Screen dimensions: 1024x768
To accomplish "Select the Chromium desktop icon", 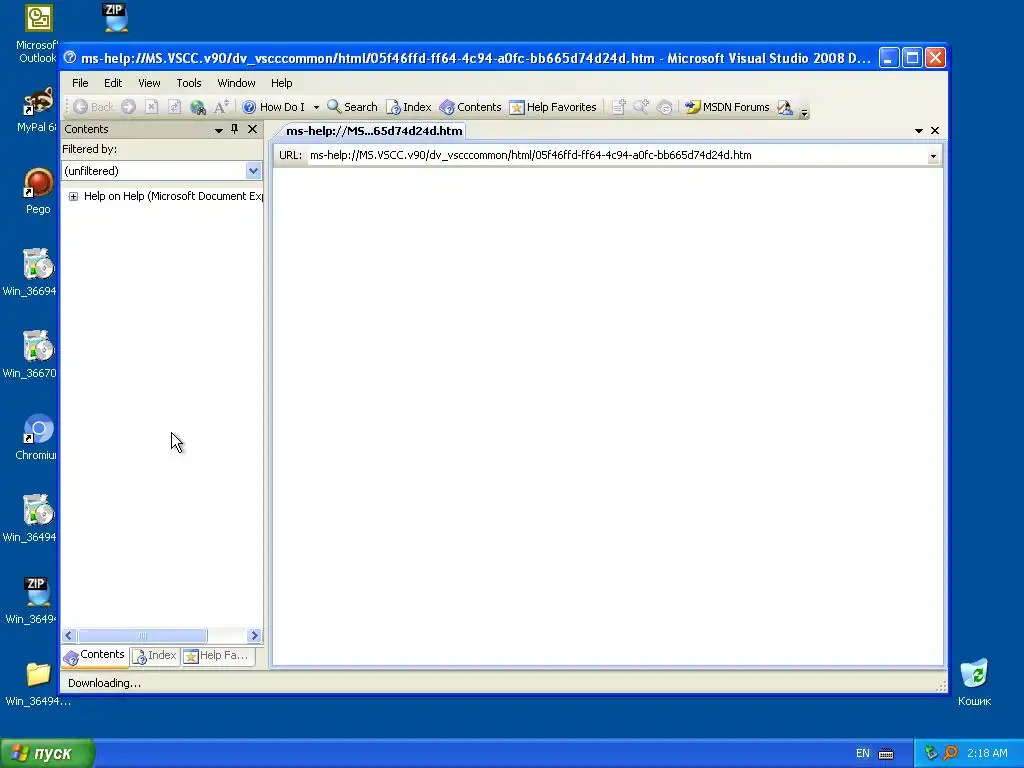I will tap(37, 437).
